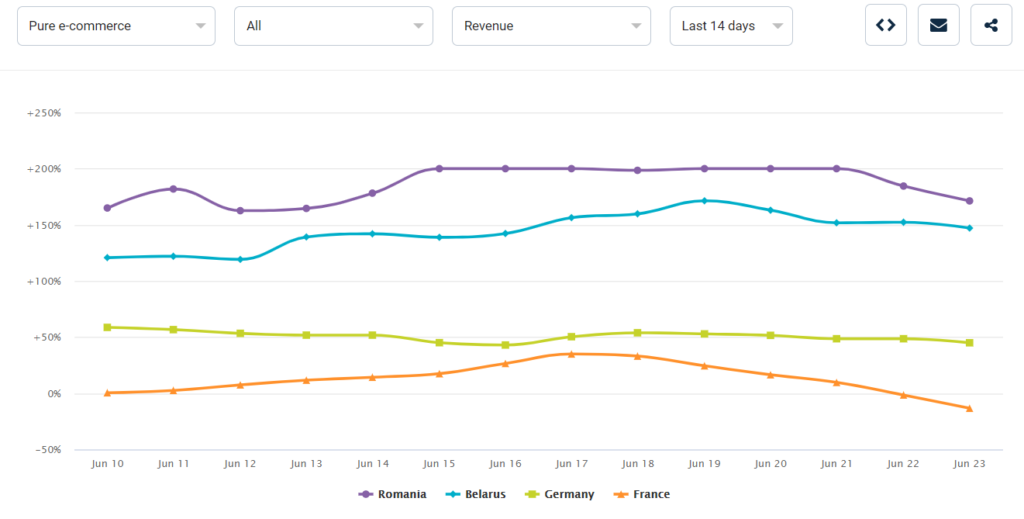
Task: Click the Germany data point at Jun 16
Action: [x=505, y=345]
